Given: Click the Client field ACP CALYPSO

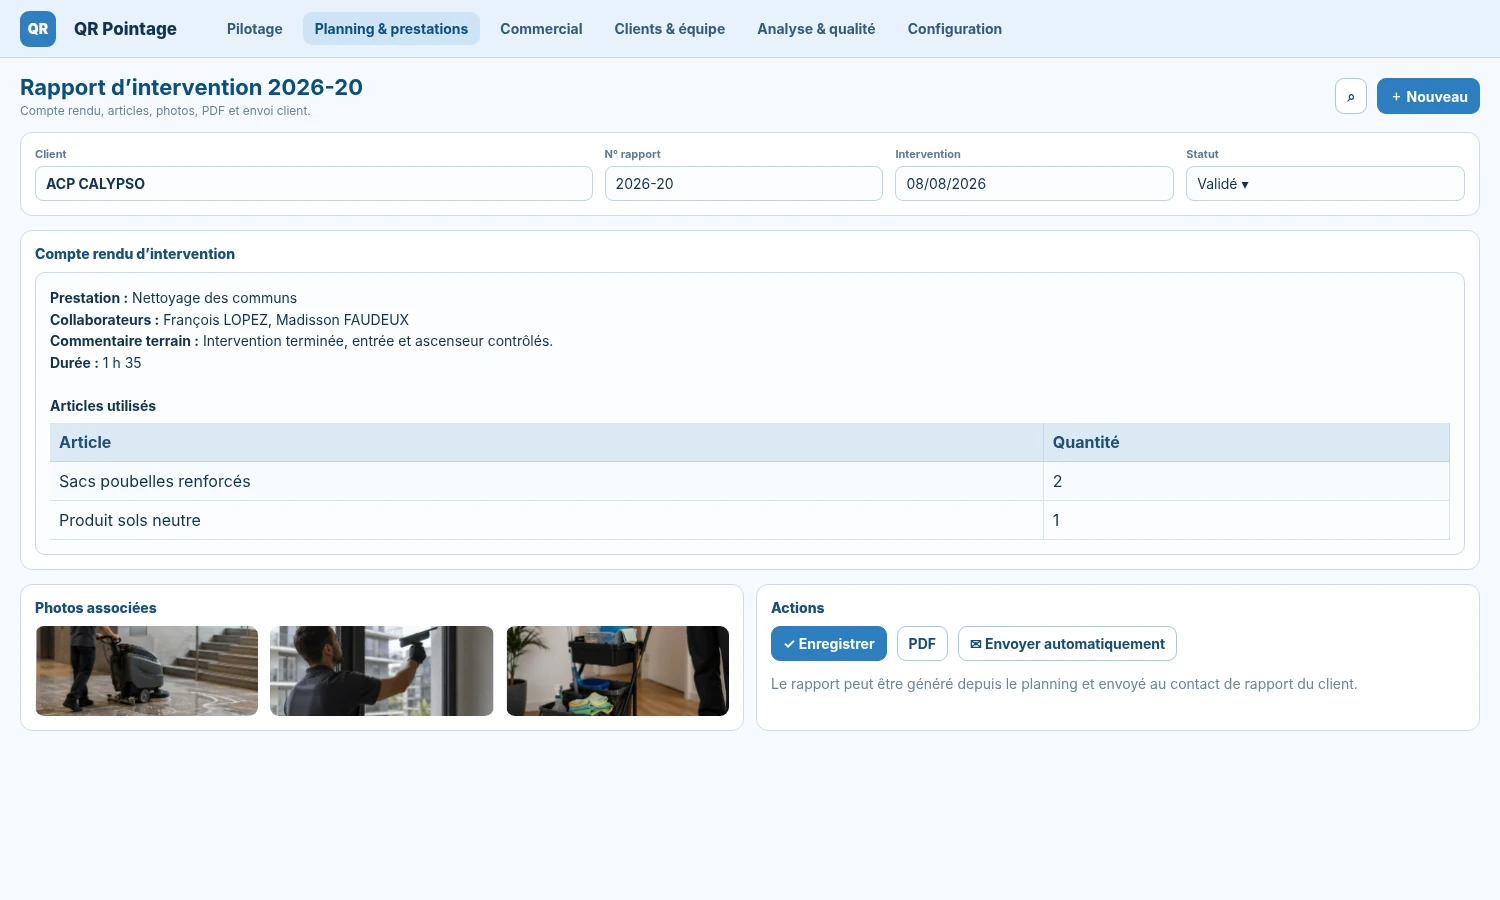Looking at the screenshot, I should click(x=314, y=184).
